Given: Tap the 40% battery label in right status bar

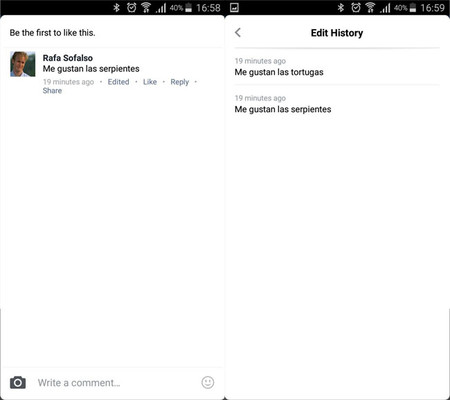Looking at the screenshot, I should pyautogui.click(x=401, y=8).
